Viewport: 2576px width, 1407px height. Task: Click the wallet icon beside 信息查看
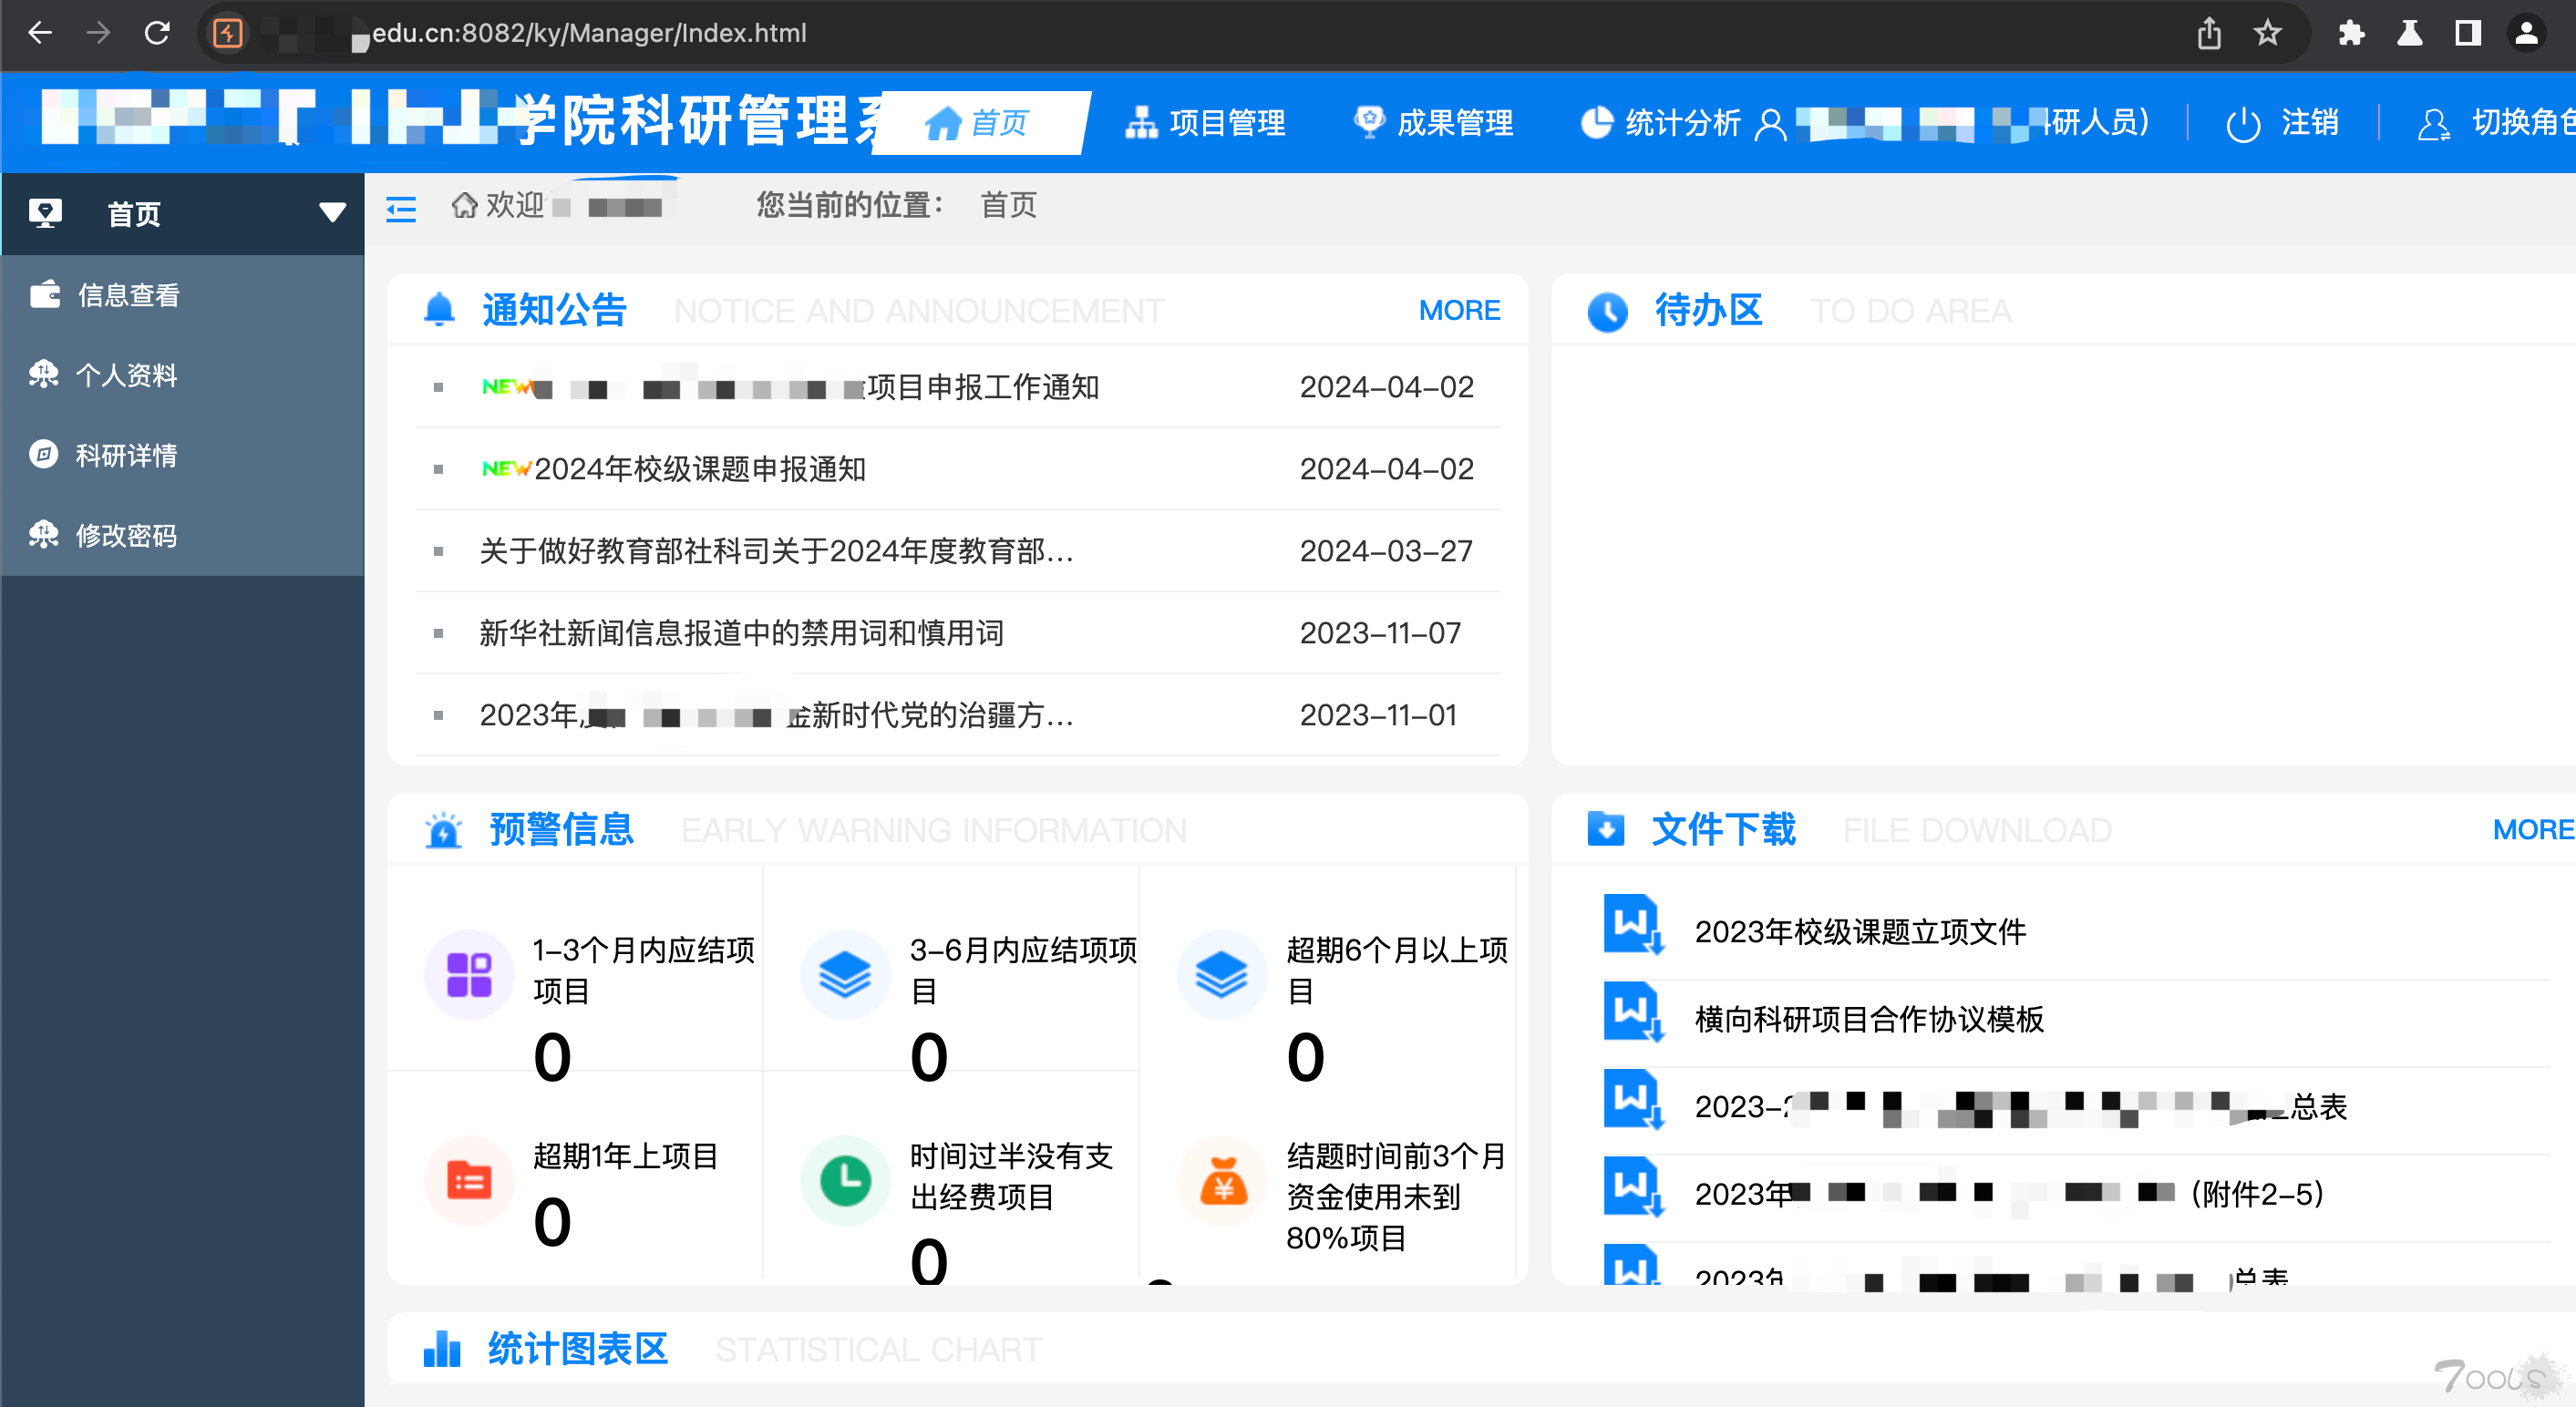44,294
